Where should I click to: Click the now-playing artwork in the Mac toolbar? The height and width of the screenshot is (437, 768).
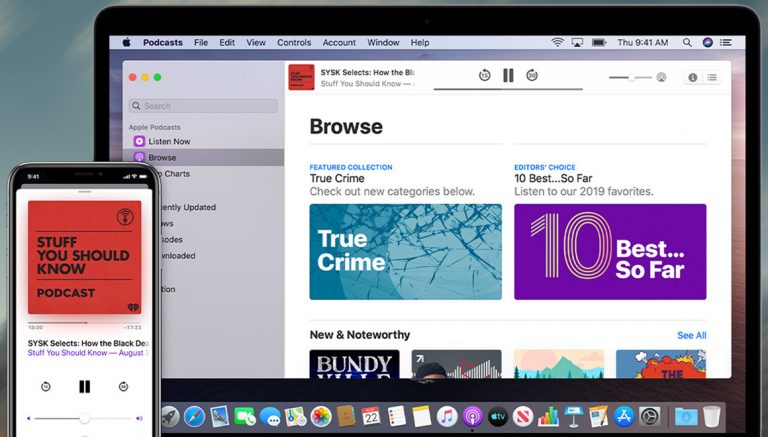coord(301,77)
